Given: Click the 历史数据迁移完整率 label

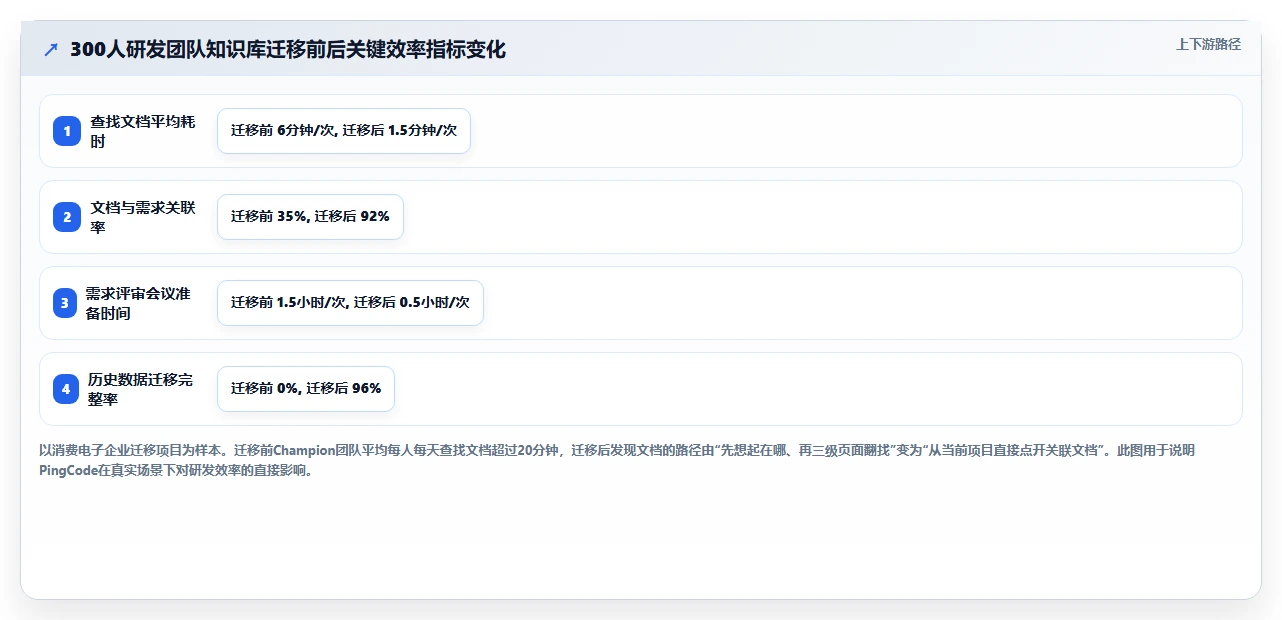Looking at the screenshot, I should 141,389.
